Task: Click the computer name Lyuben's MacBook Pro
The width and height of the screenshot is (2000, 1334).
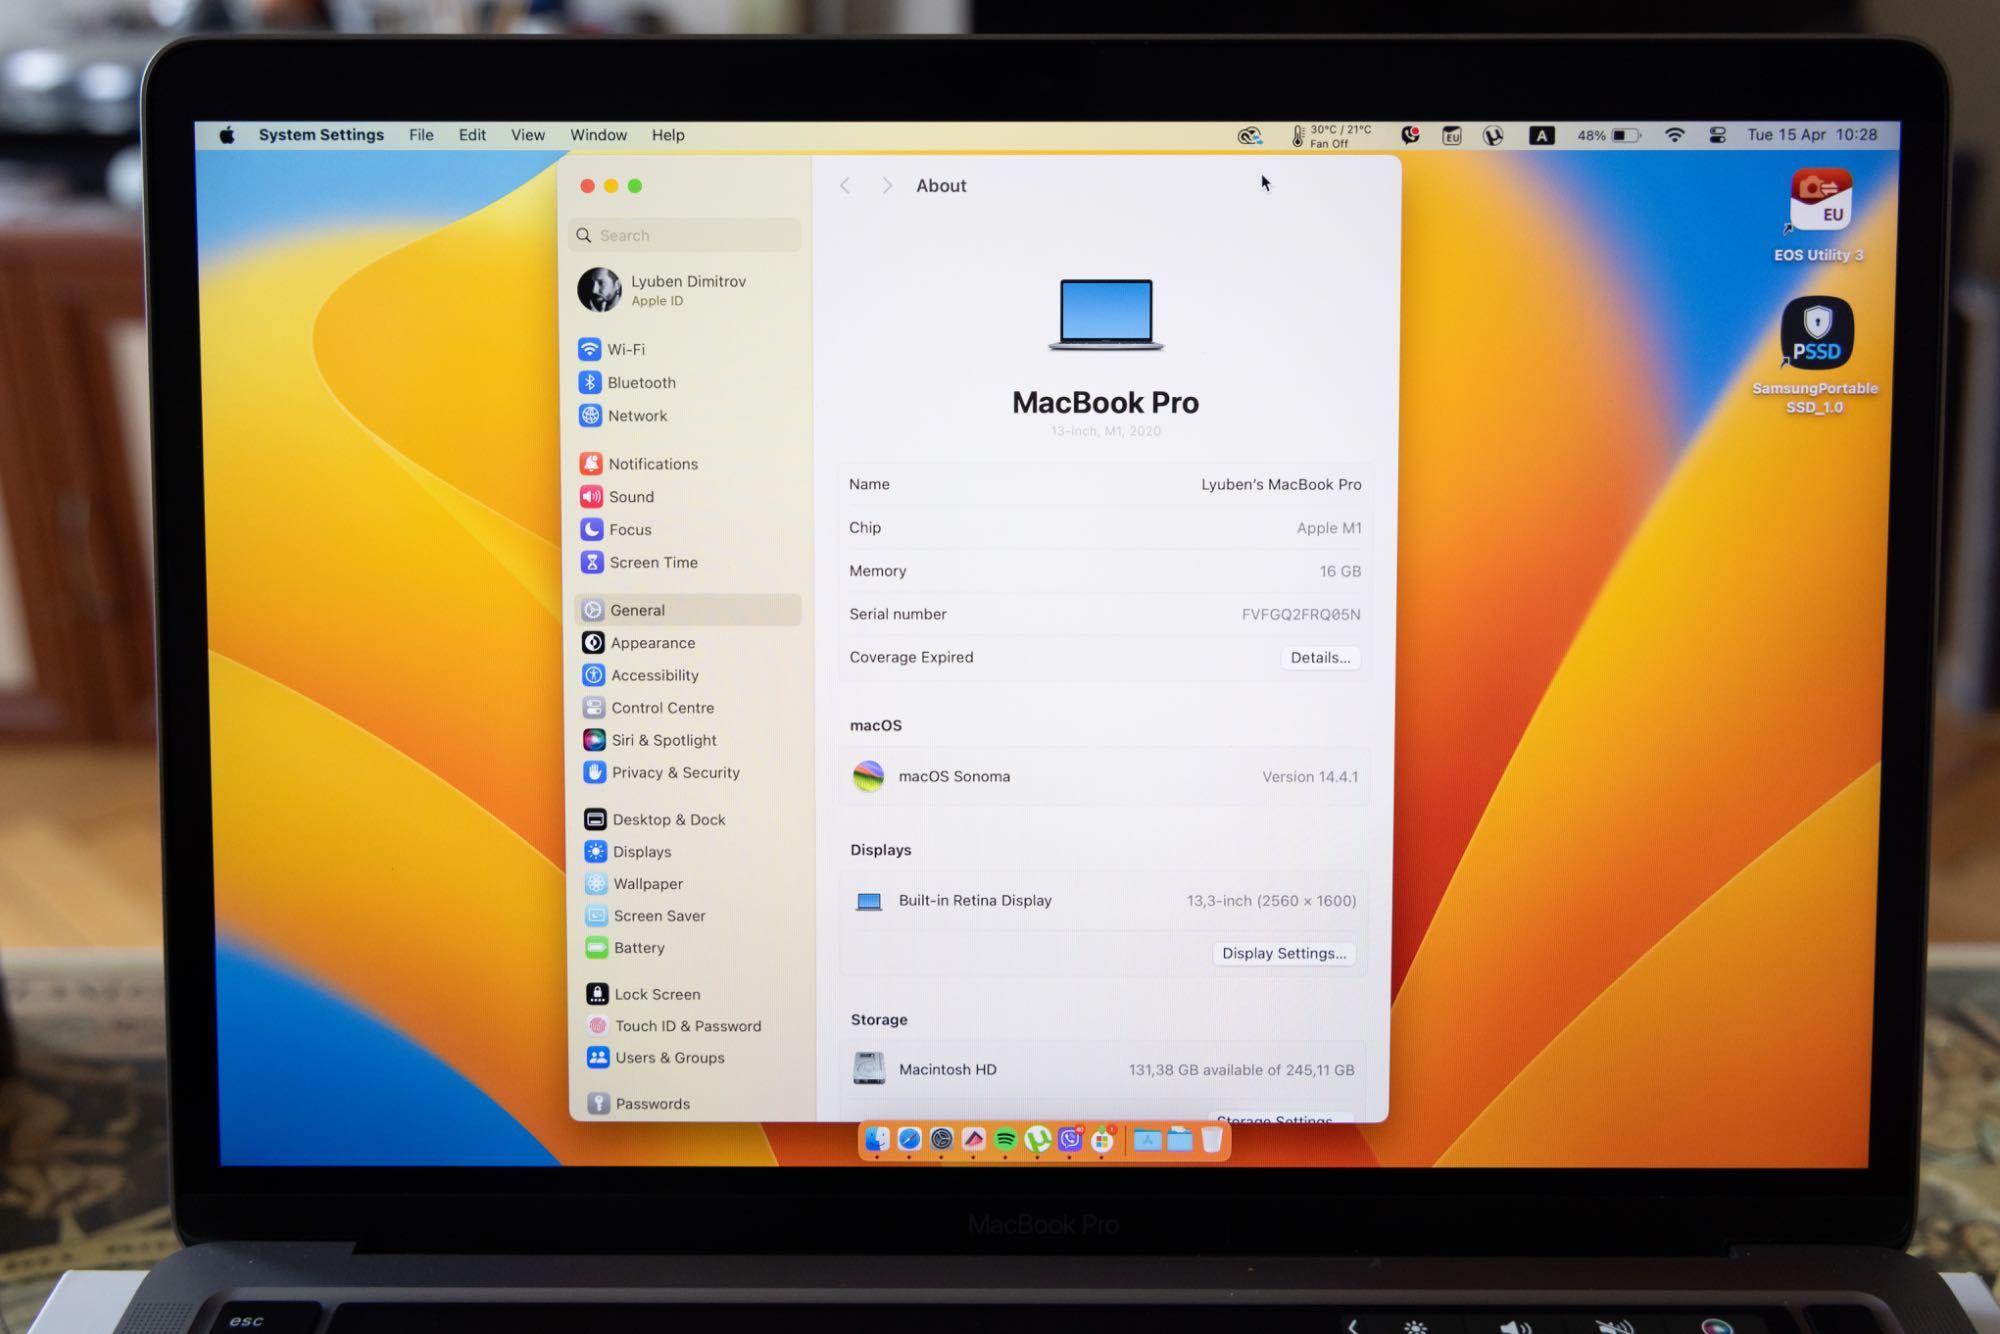Action: (x=1281, y=484)
